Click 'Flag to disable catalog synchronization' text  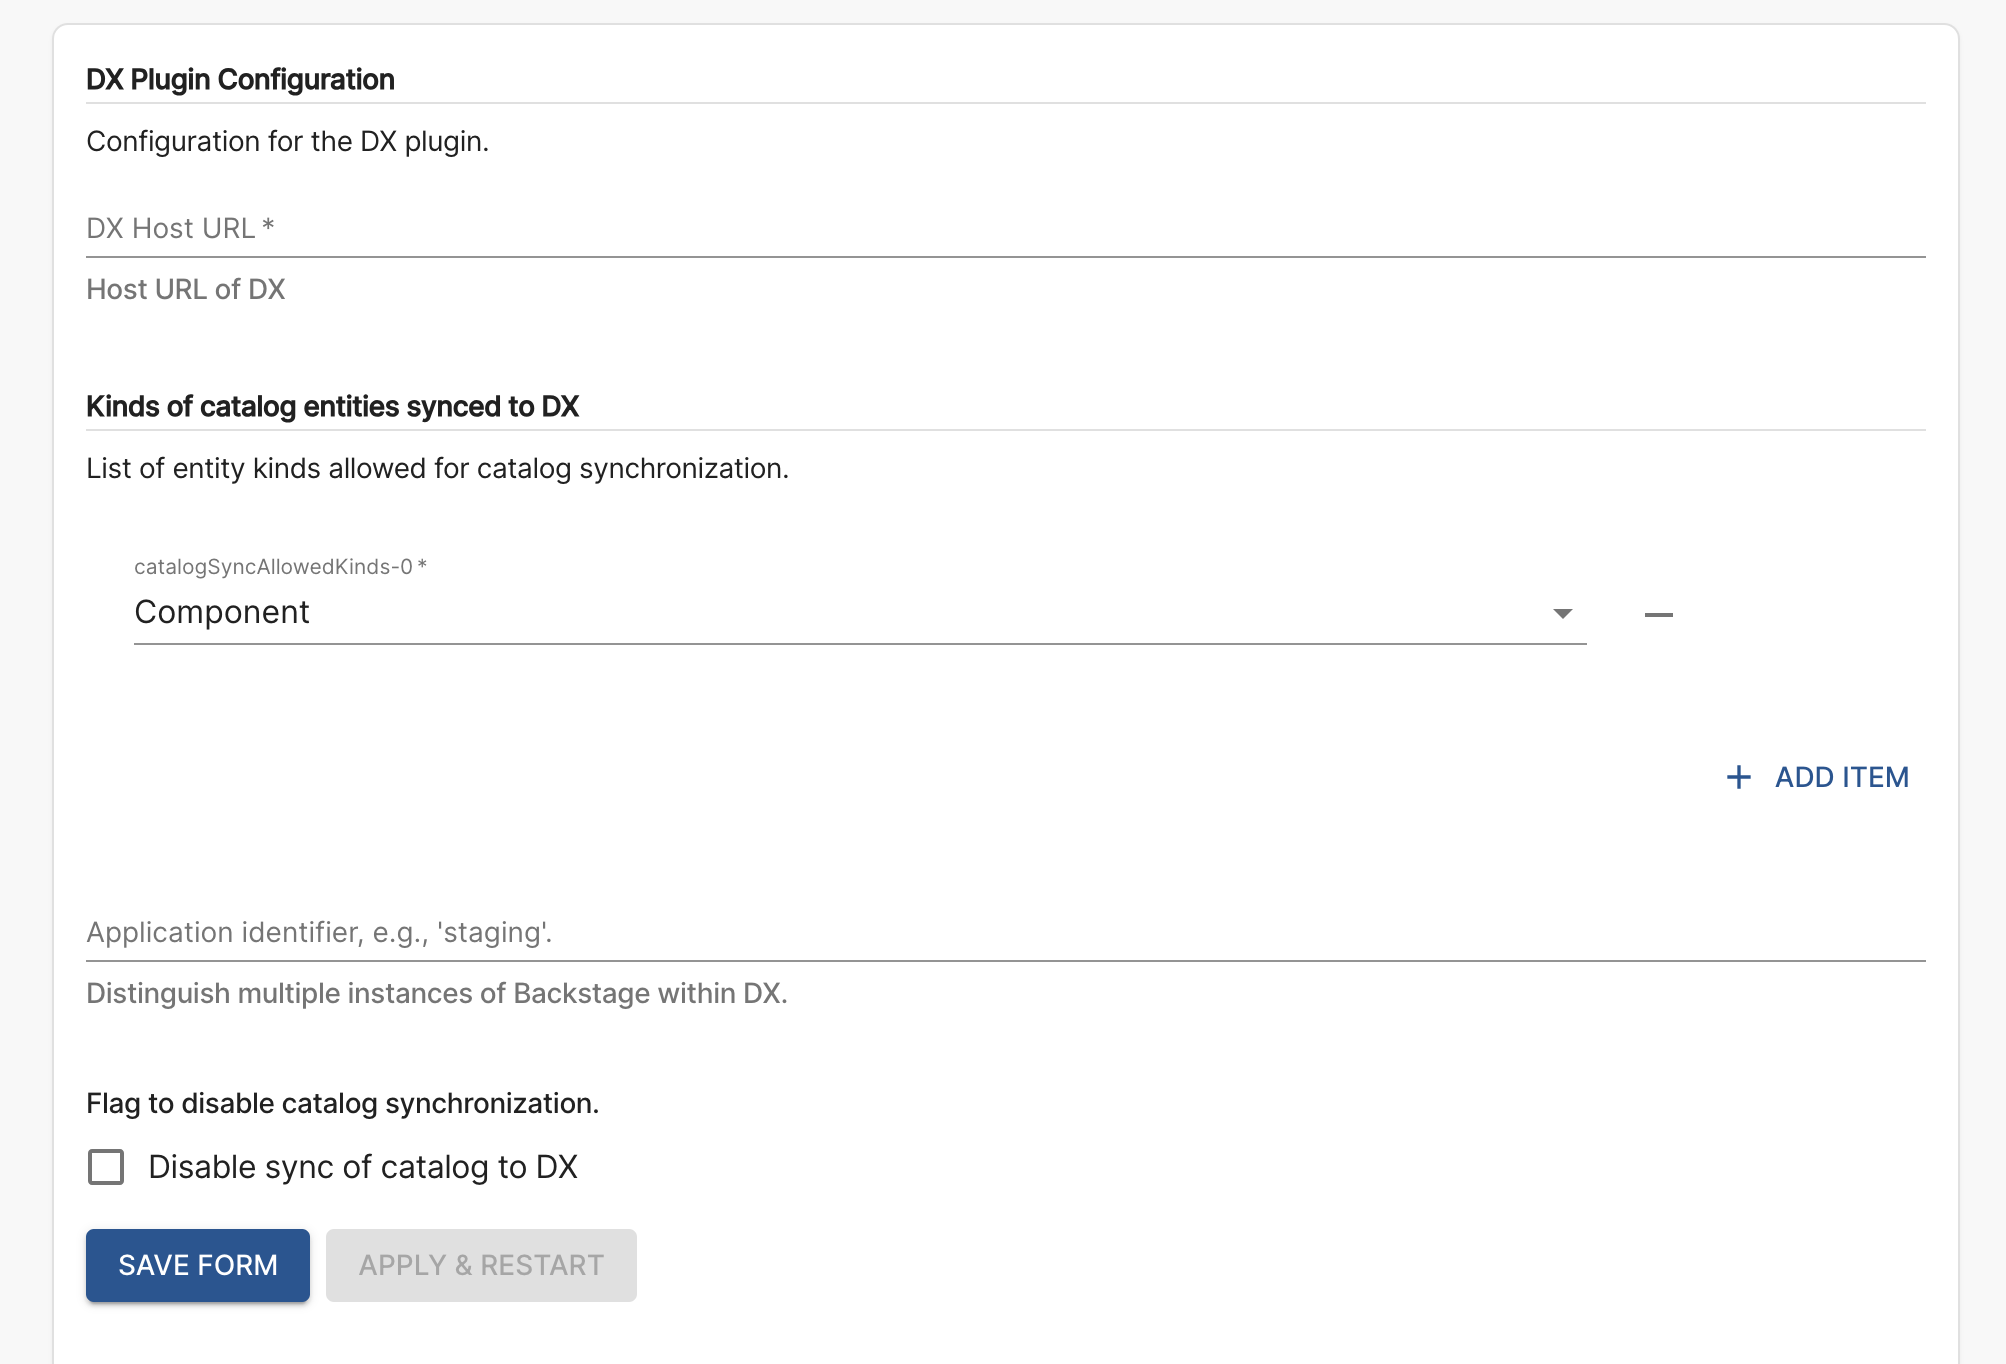(342, 1103)
